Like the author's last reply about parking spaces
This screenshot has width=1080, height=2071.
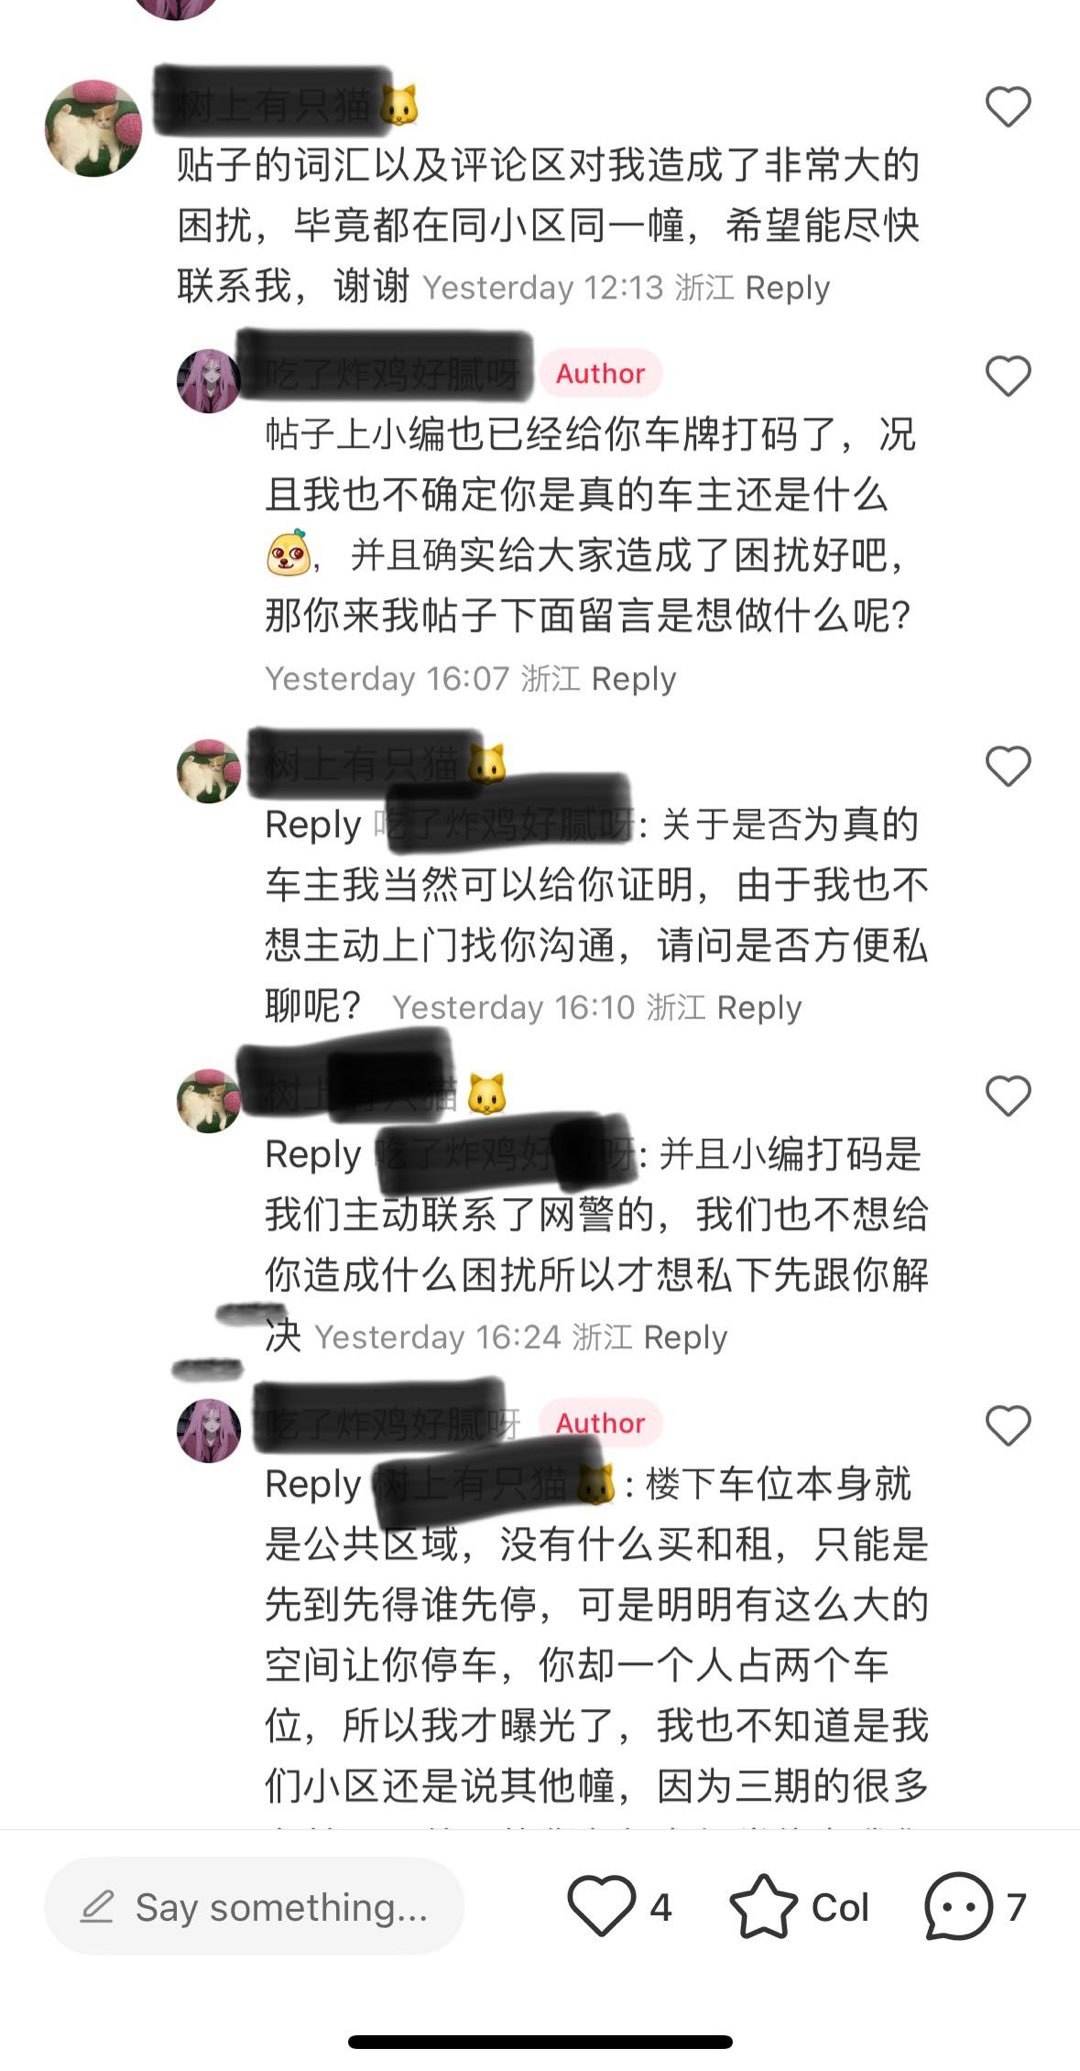point(1008,1425)
